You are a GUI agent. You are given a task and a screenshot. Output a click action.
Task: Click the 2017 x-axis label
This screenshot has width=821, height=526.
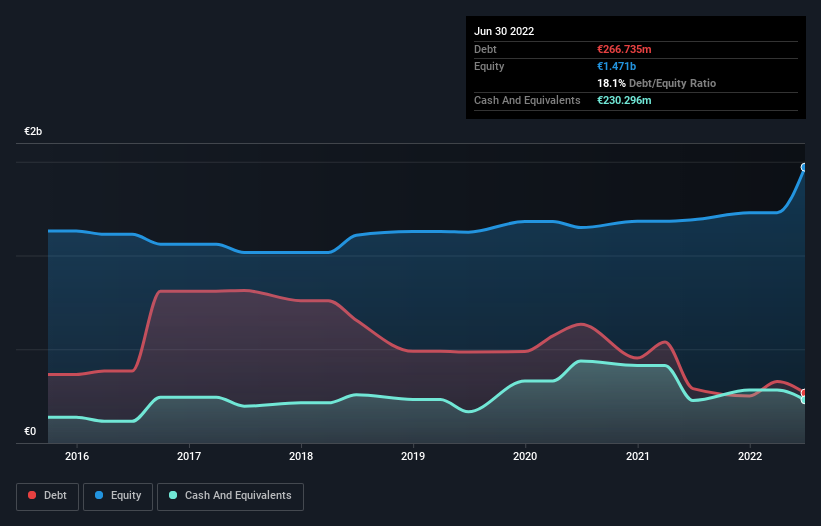pyautogui.click(x=189, y=456)
